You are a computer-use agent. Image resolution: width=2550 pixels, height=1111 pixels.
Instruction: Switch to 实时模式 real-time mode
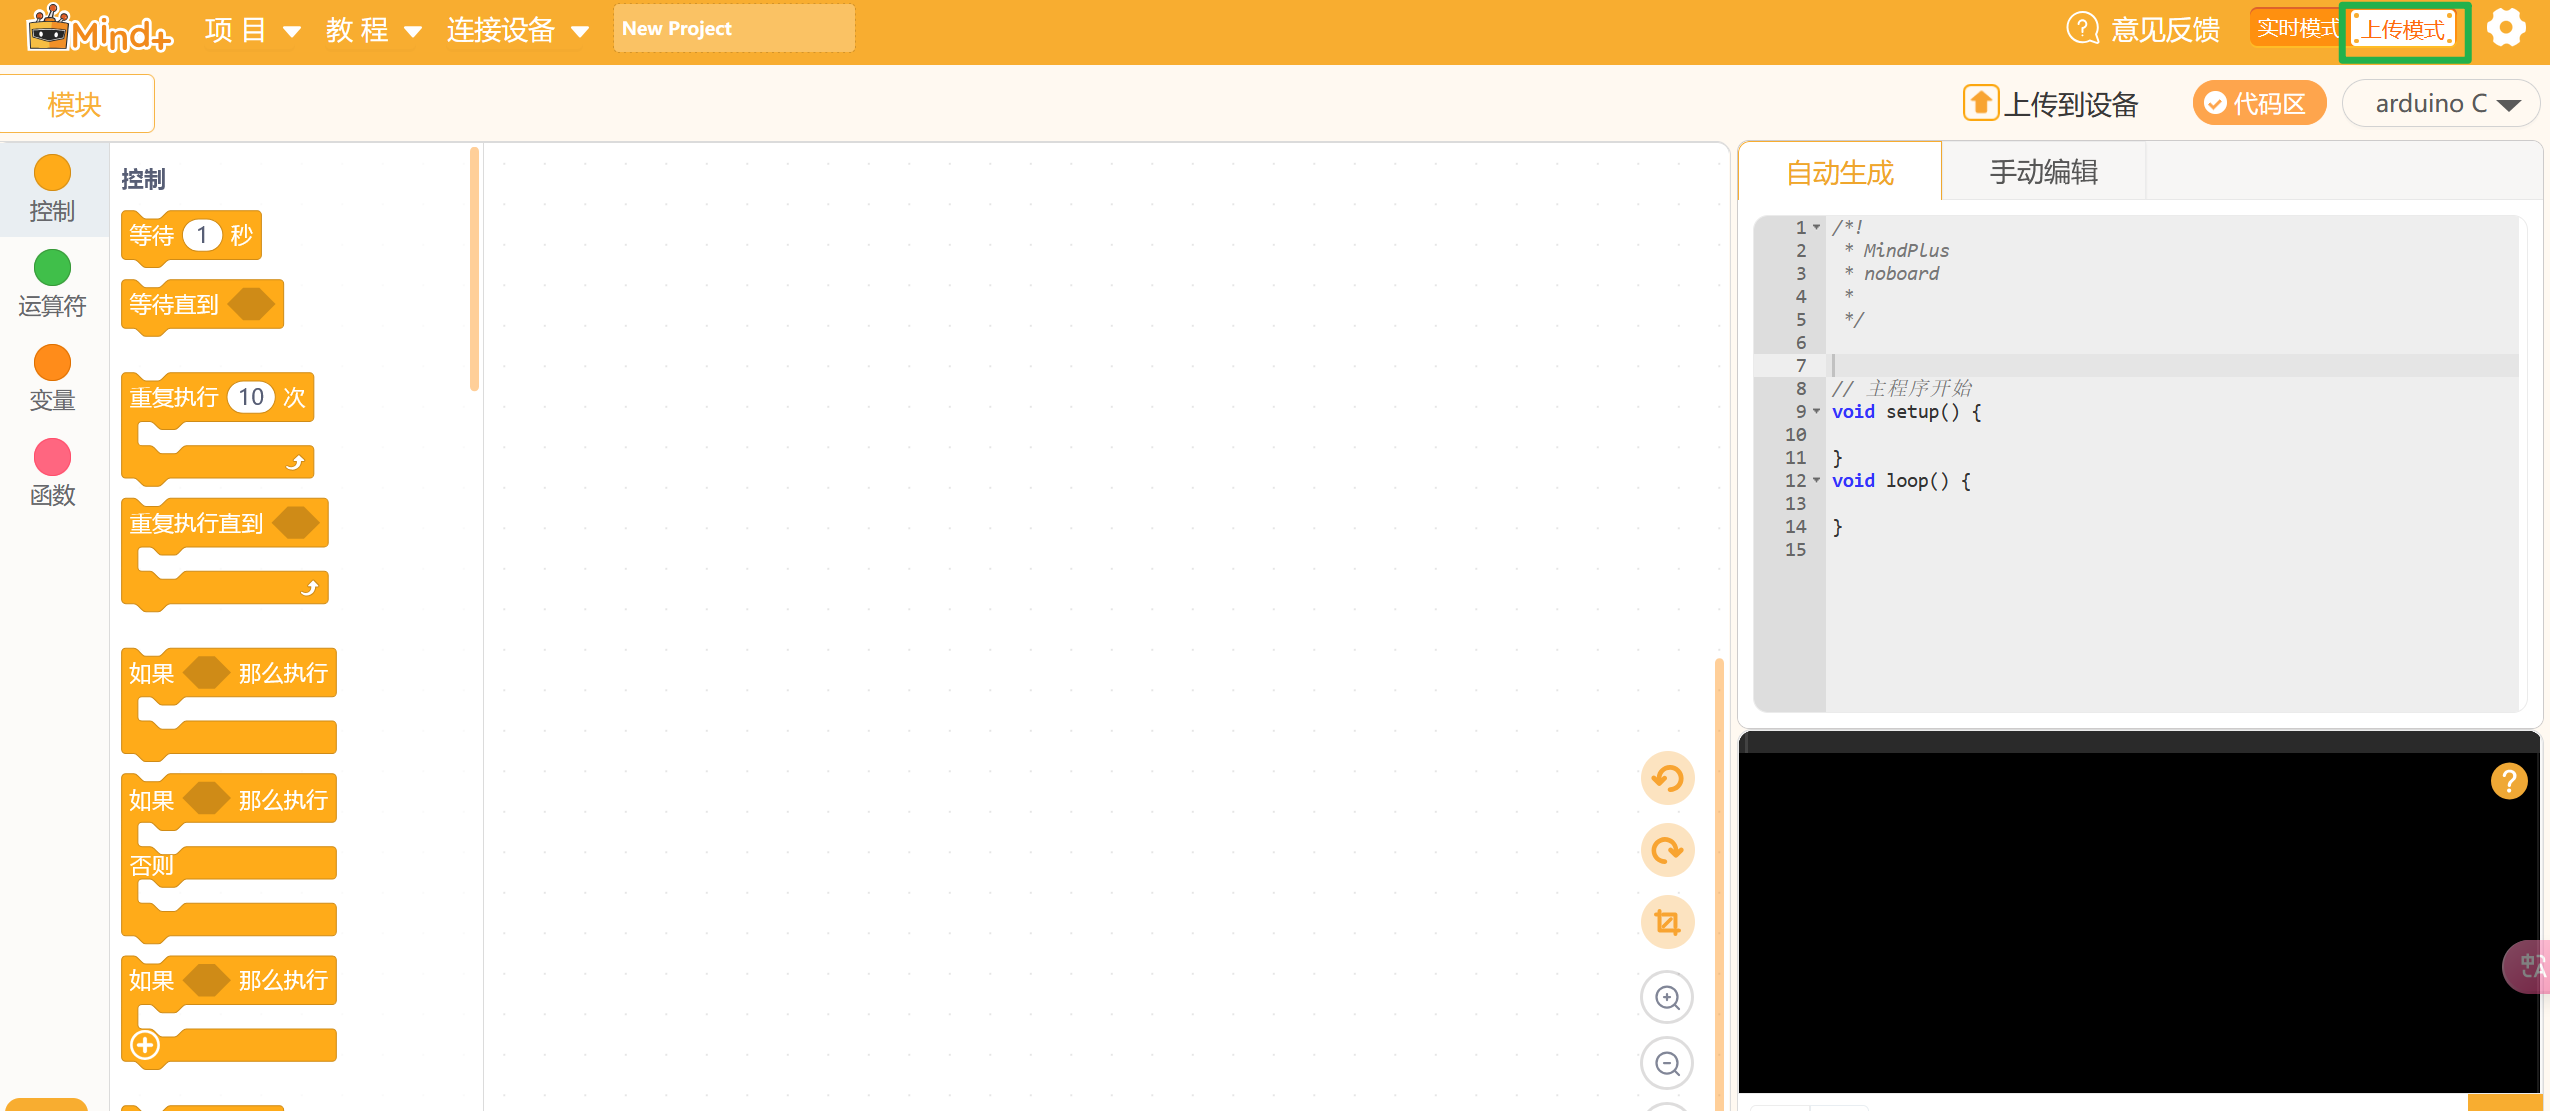pyautogui.click(x=2296, y=29)
